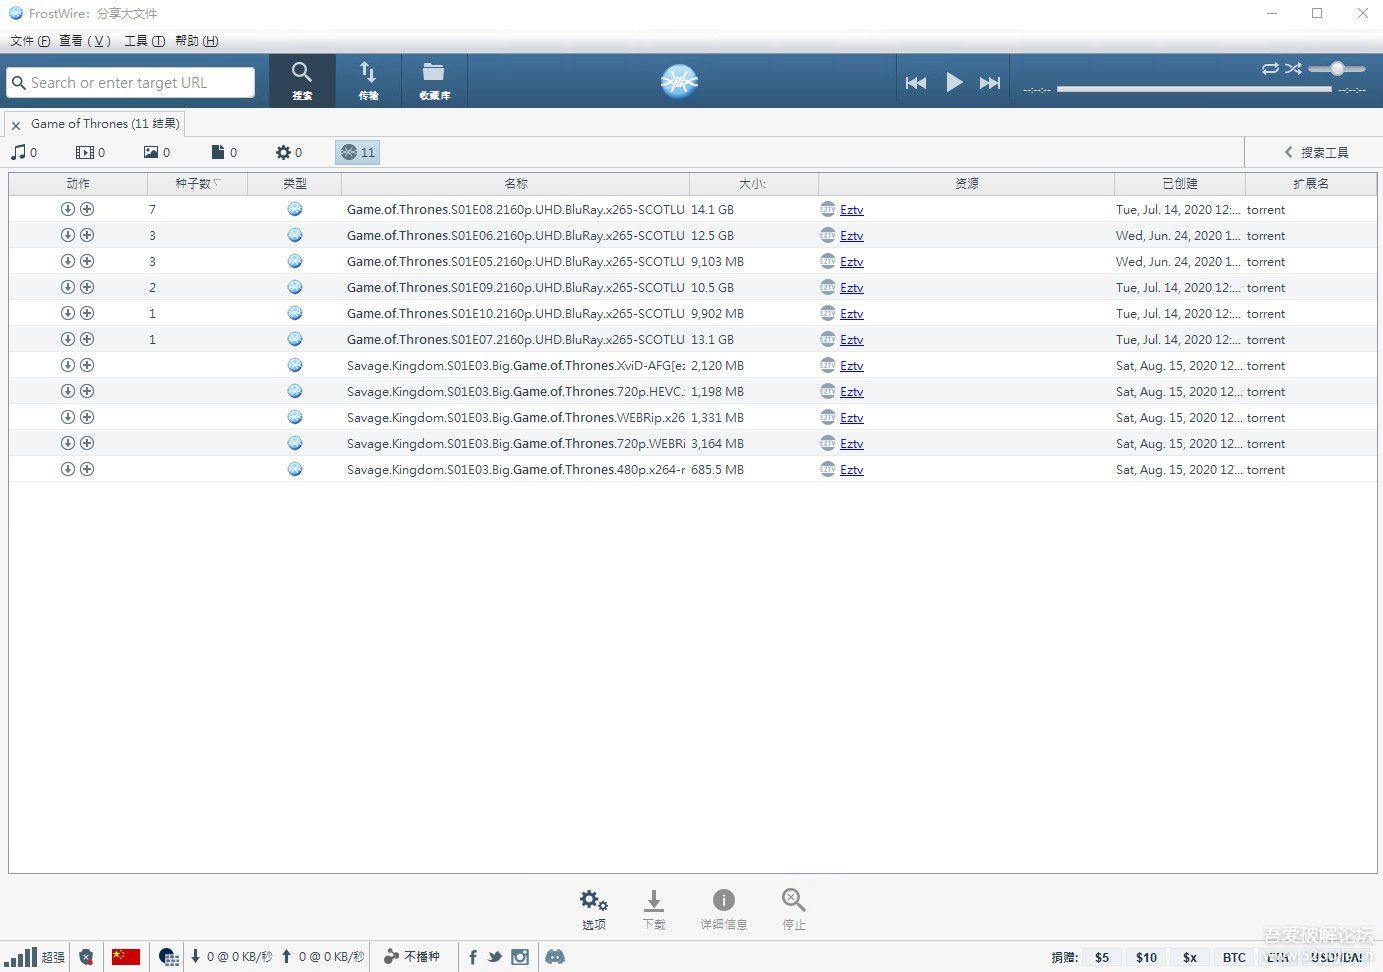1383x972 pixels.
Task: Toggle 不播种 seeding status
Action: coord(413,956)
